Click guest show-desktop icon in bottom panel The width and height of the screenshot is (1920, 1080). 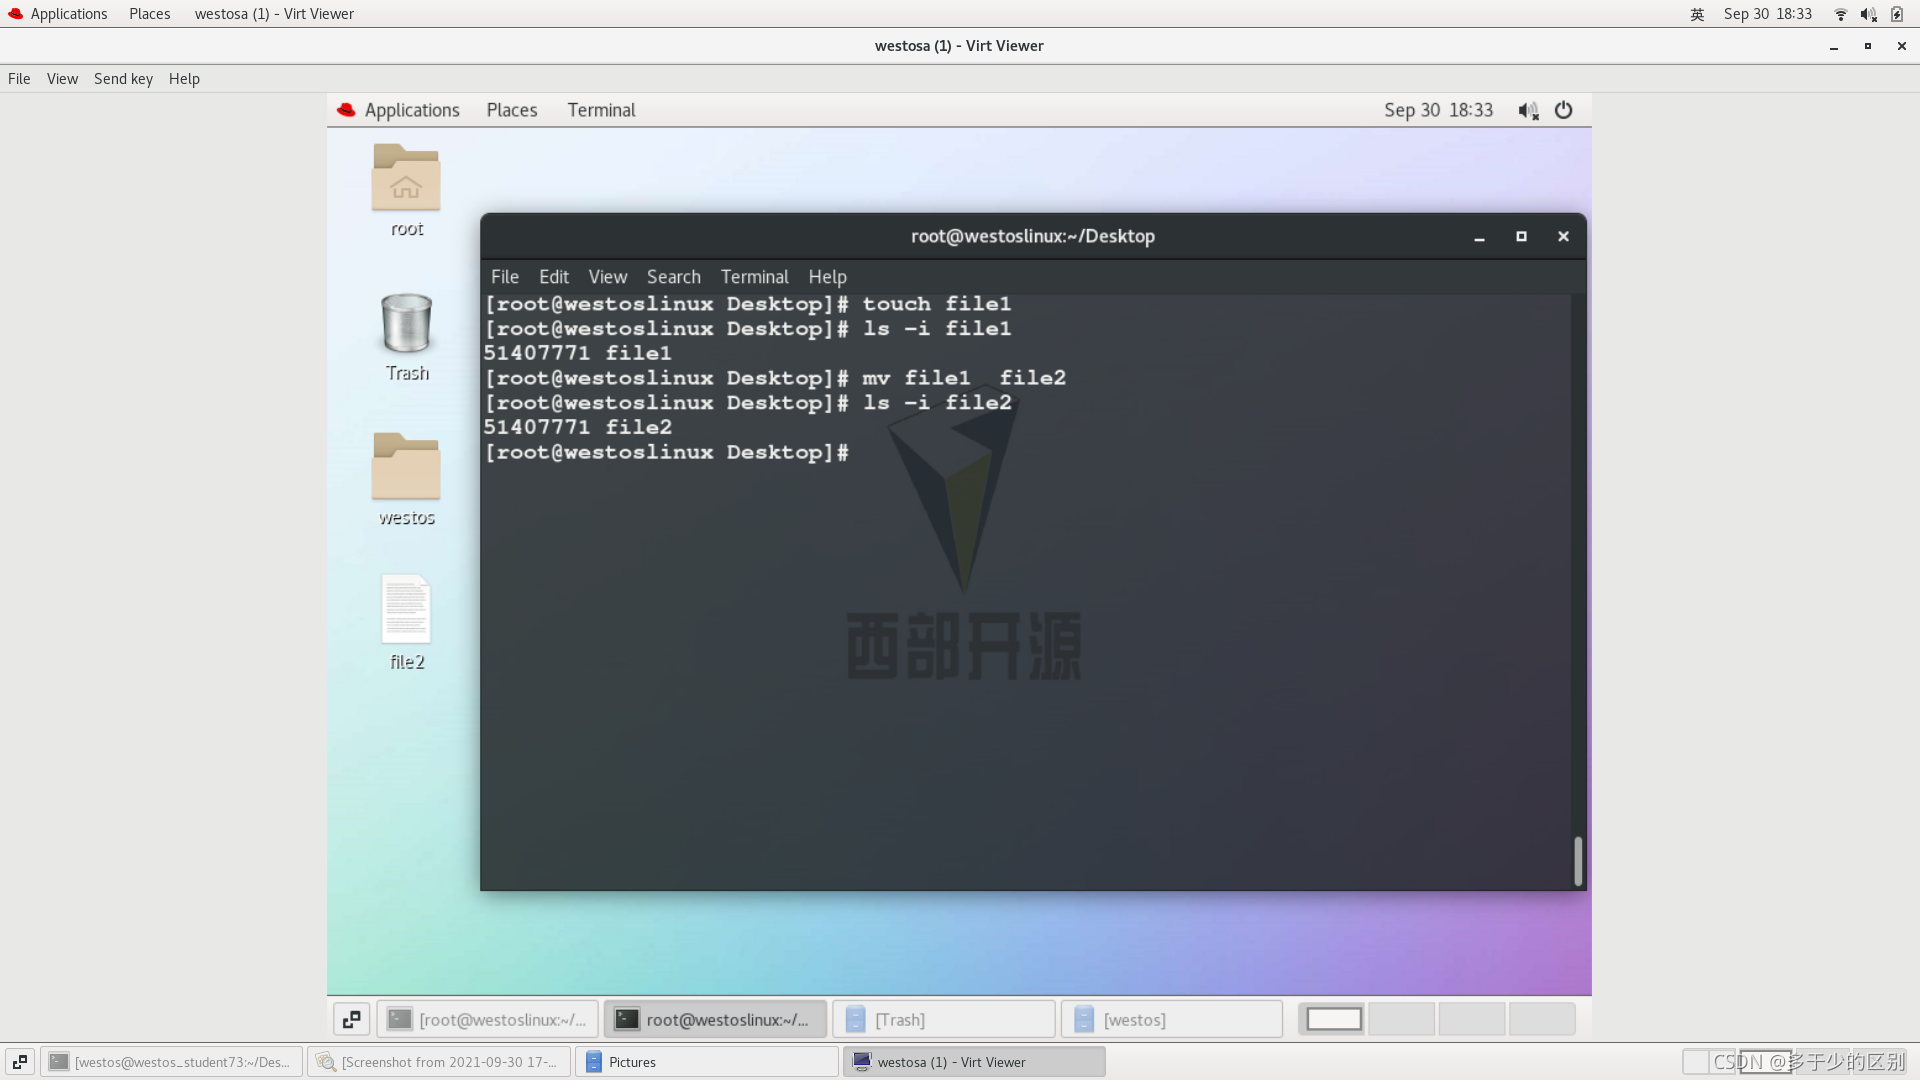pyautogui.click(x=351, y=1019)
